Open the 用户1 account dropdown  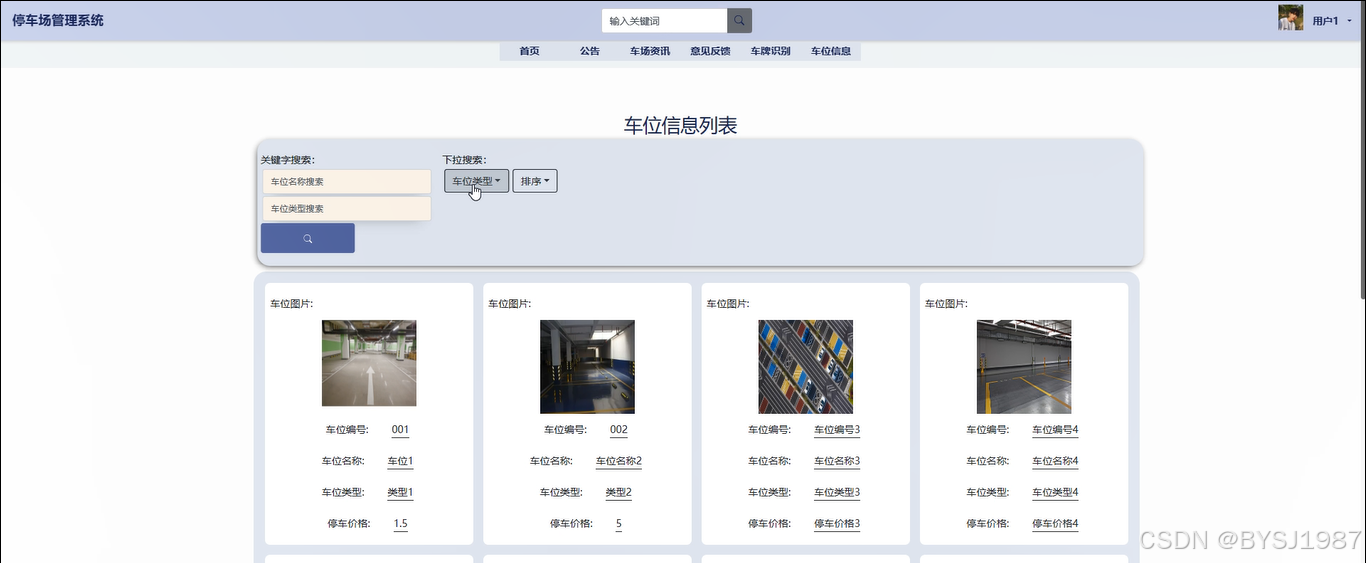coord(1331,21)
